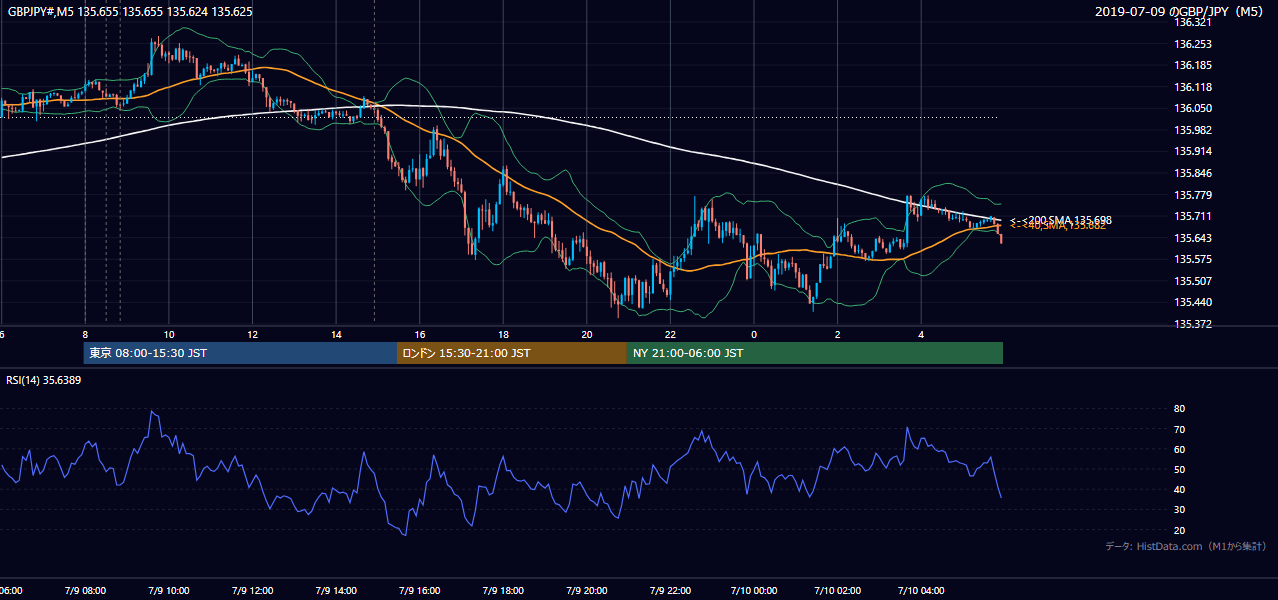
Task: Click the London session bar ロンドン 15:30-21:00 JST
Action: [x=512, y=353]
